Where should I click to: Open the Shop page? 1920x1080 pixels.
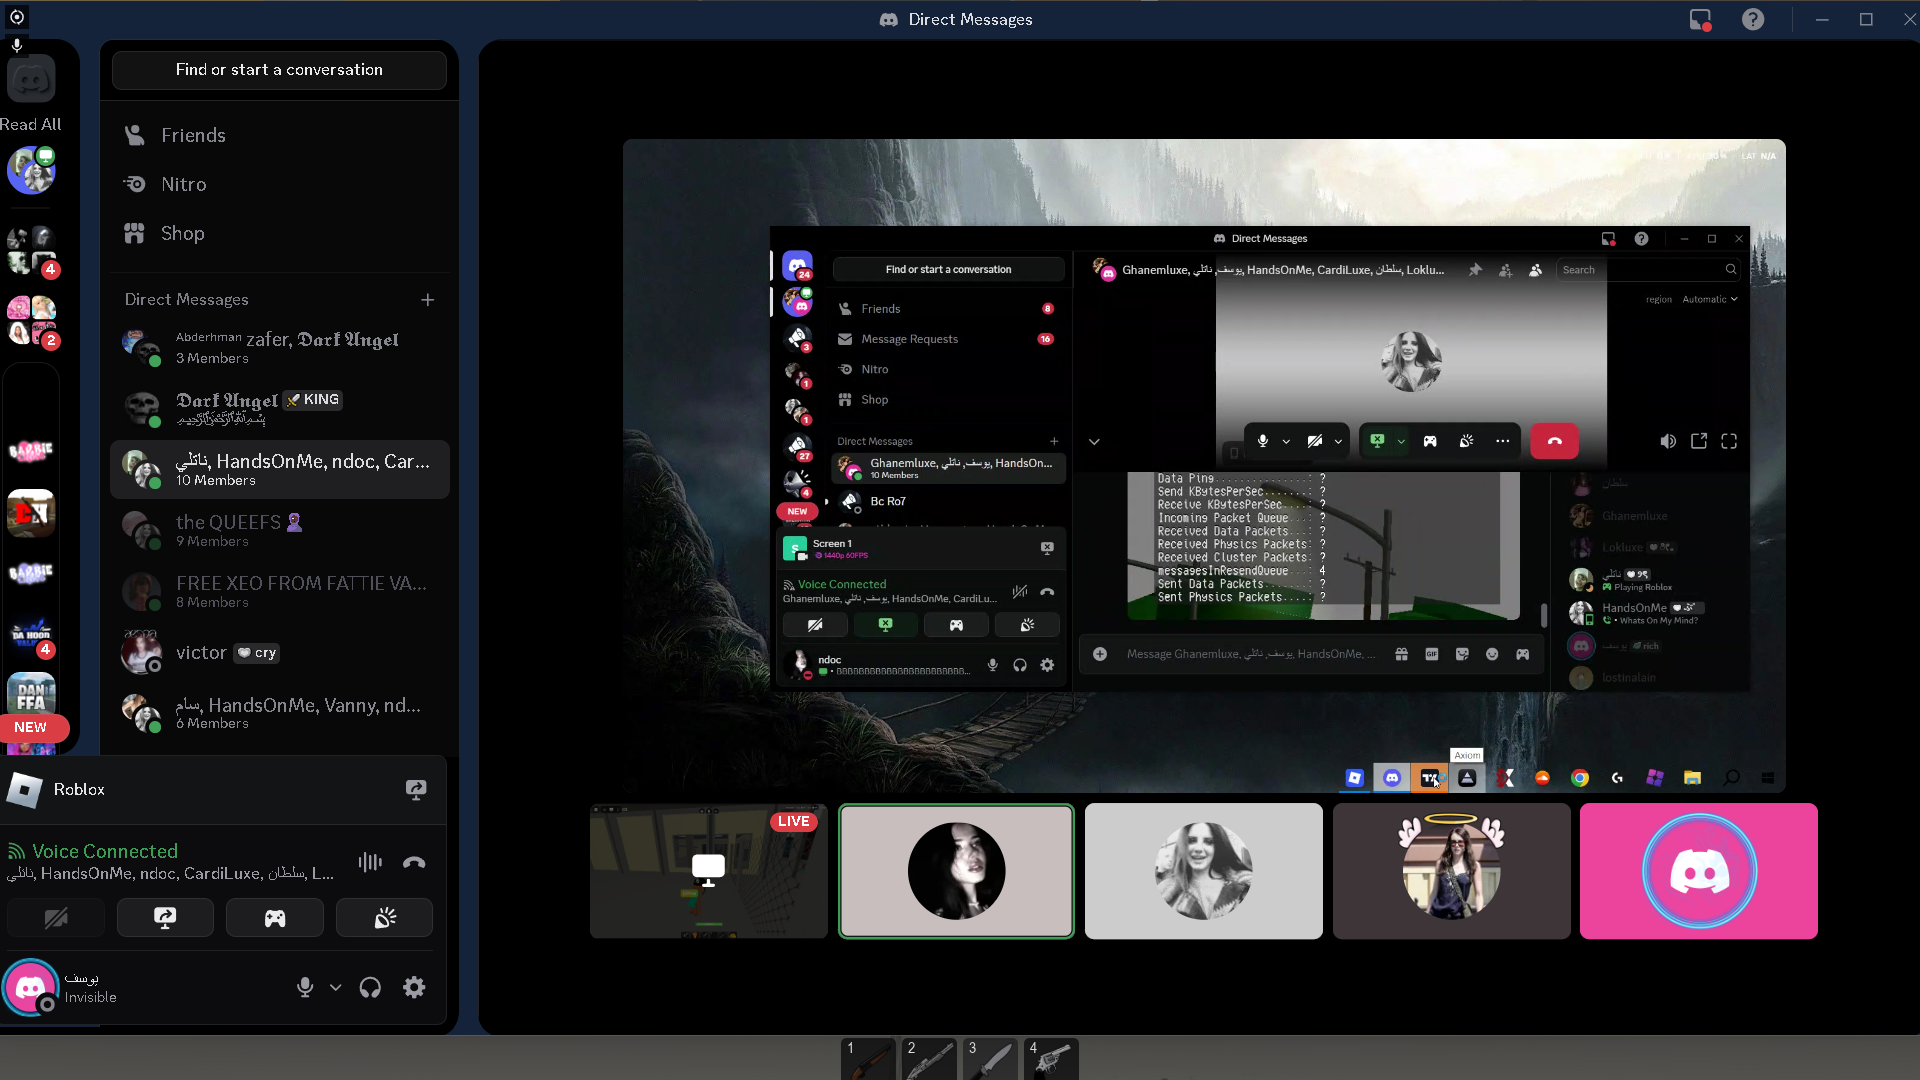coord(182,233)
